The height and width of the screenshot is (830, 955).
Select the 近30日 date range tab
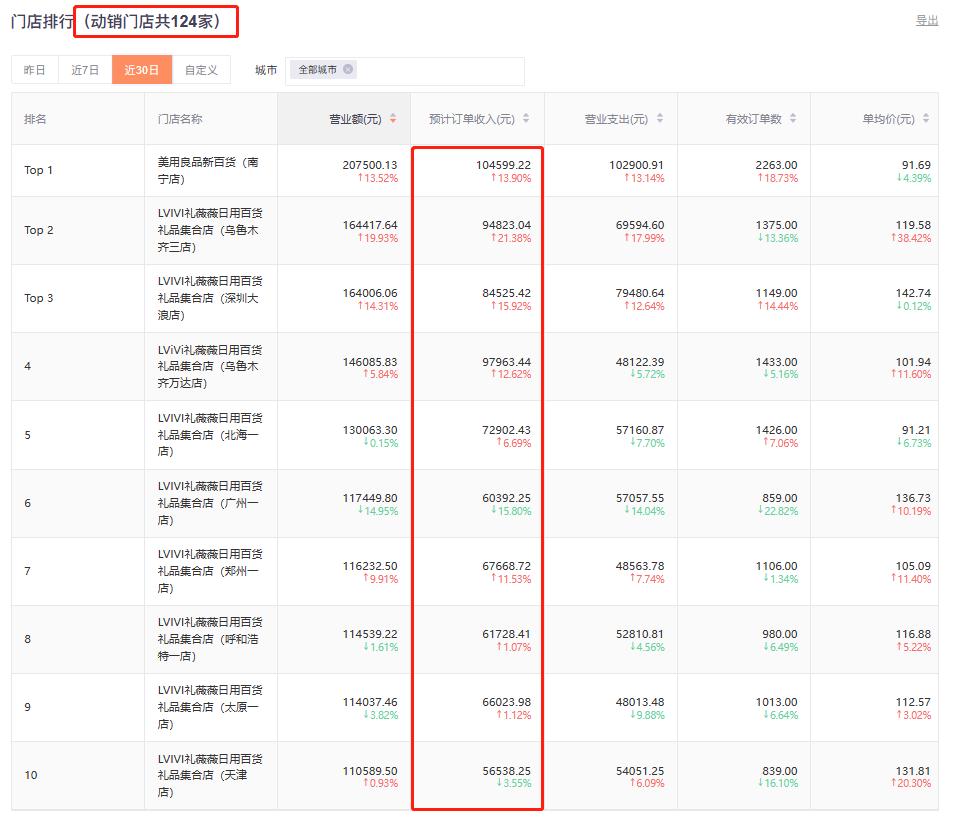pos(142,70)
